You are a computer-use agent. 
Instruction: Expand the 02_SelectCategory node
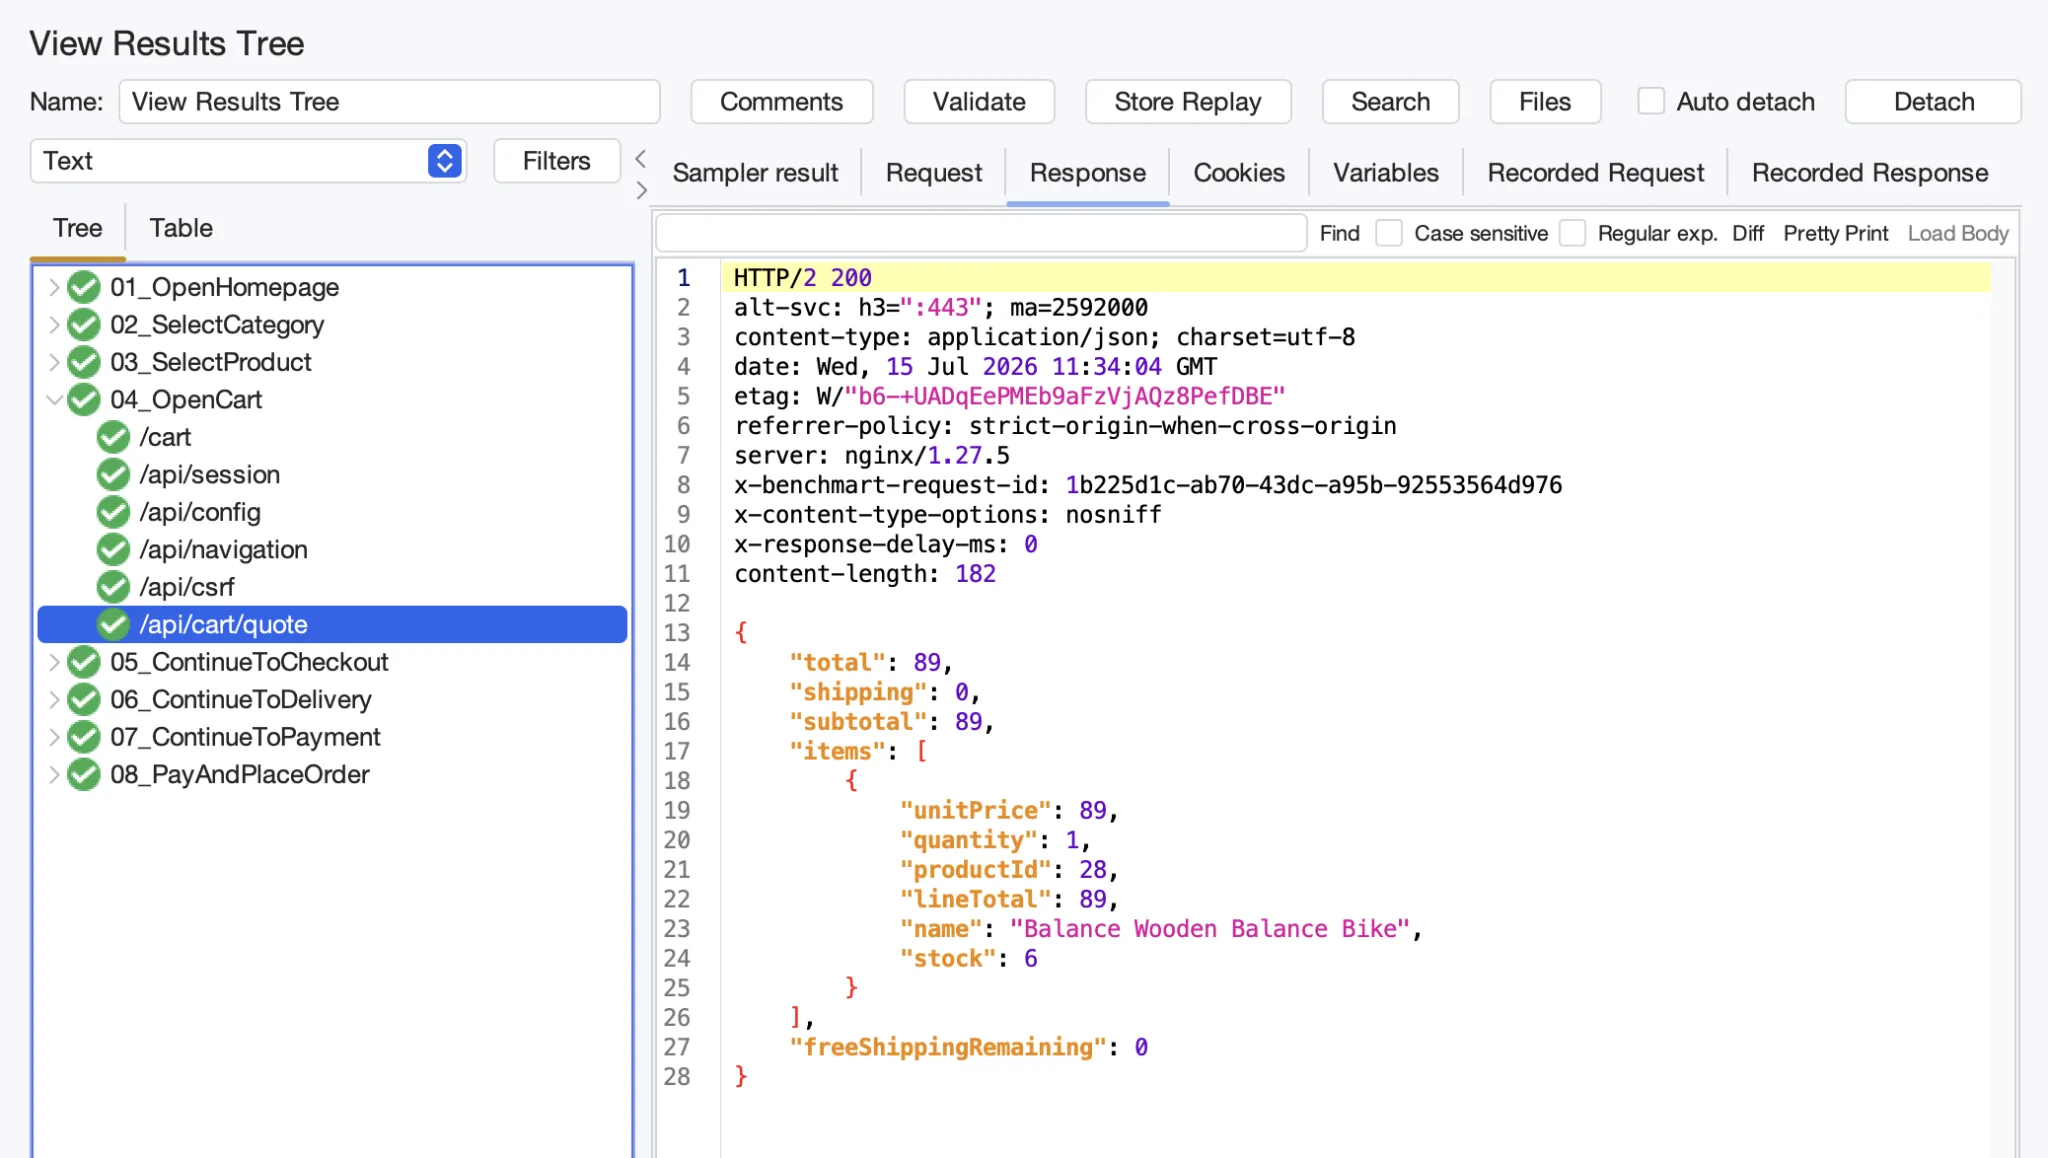click(54, 325)
